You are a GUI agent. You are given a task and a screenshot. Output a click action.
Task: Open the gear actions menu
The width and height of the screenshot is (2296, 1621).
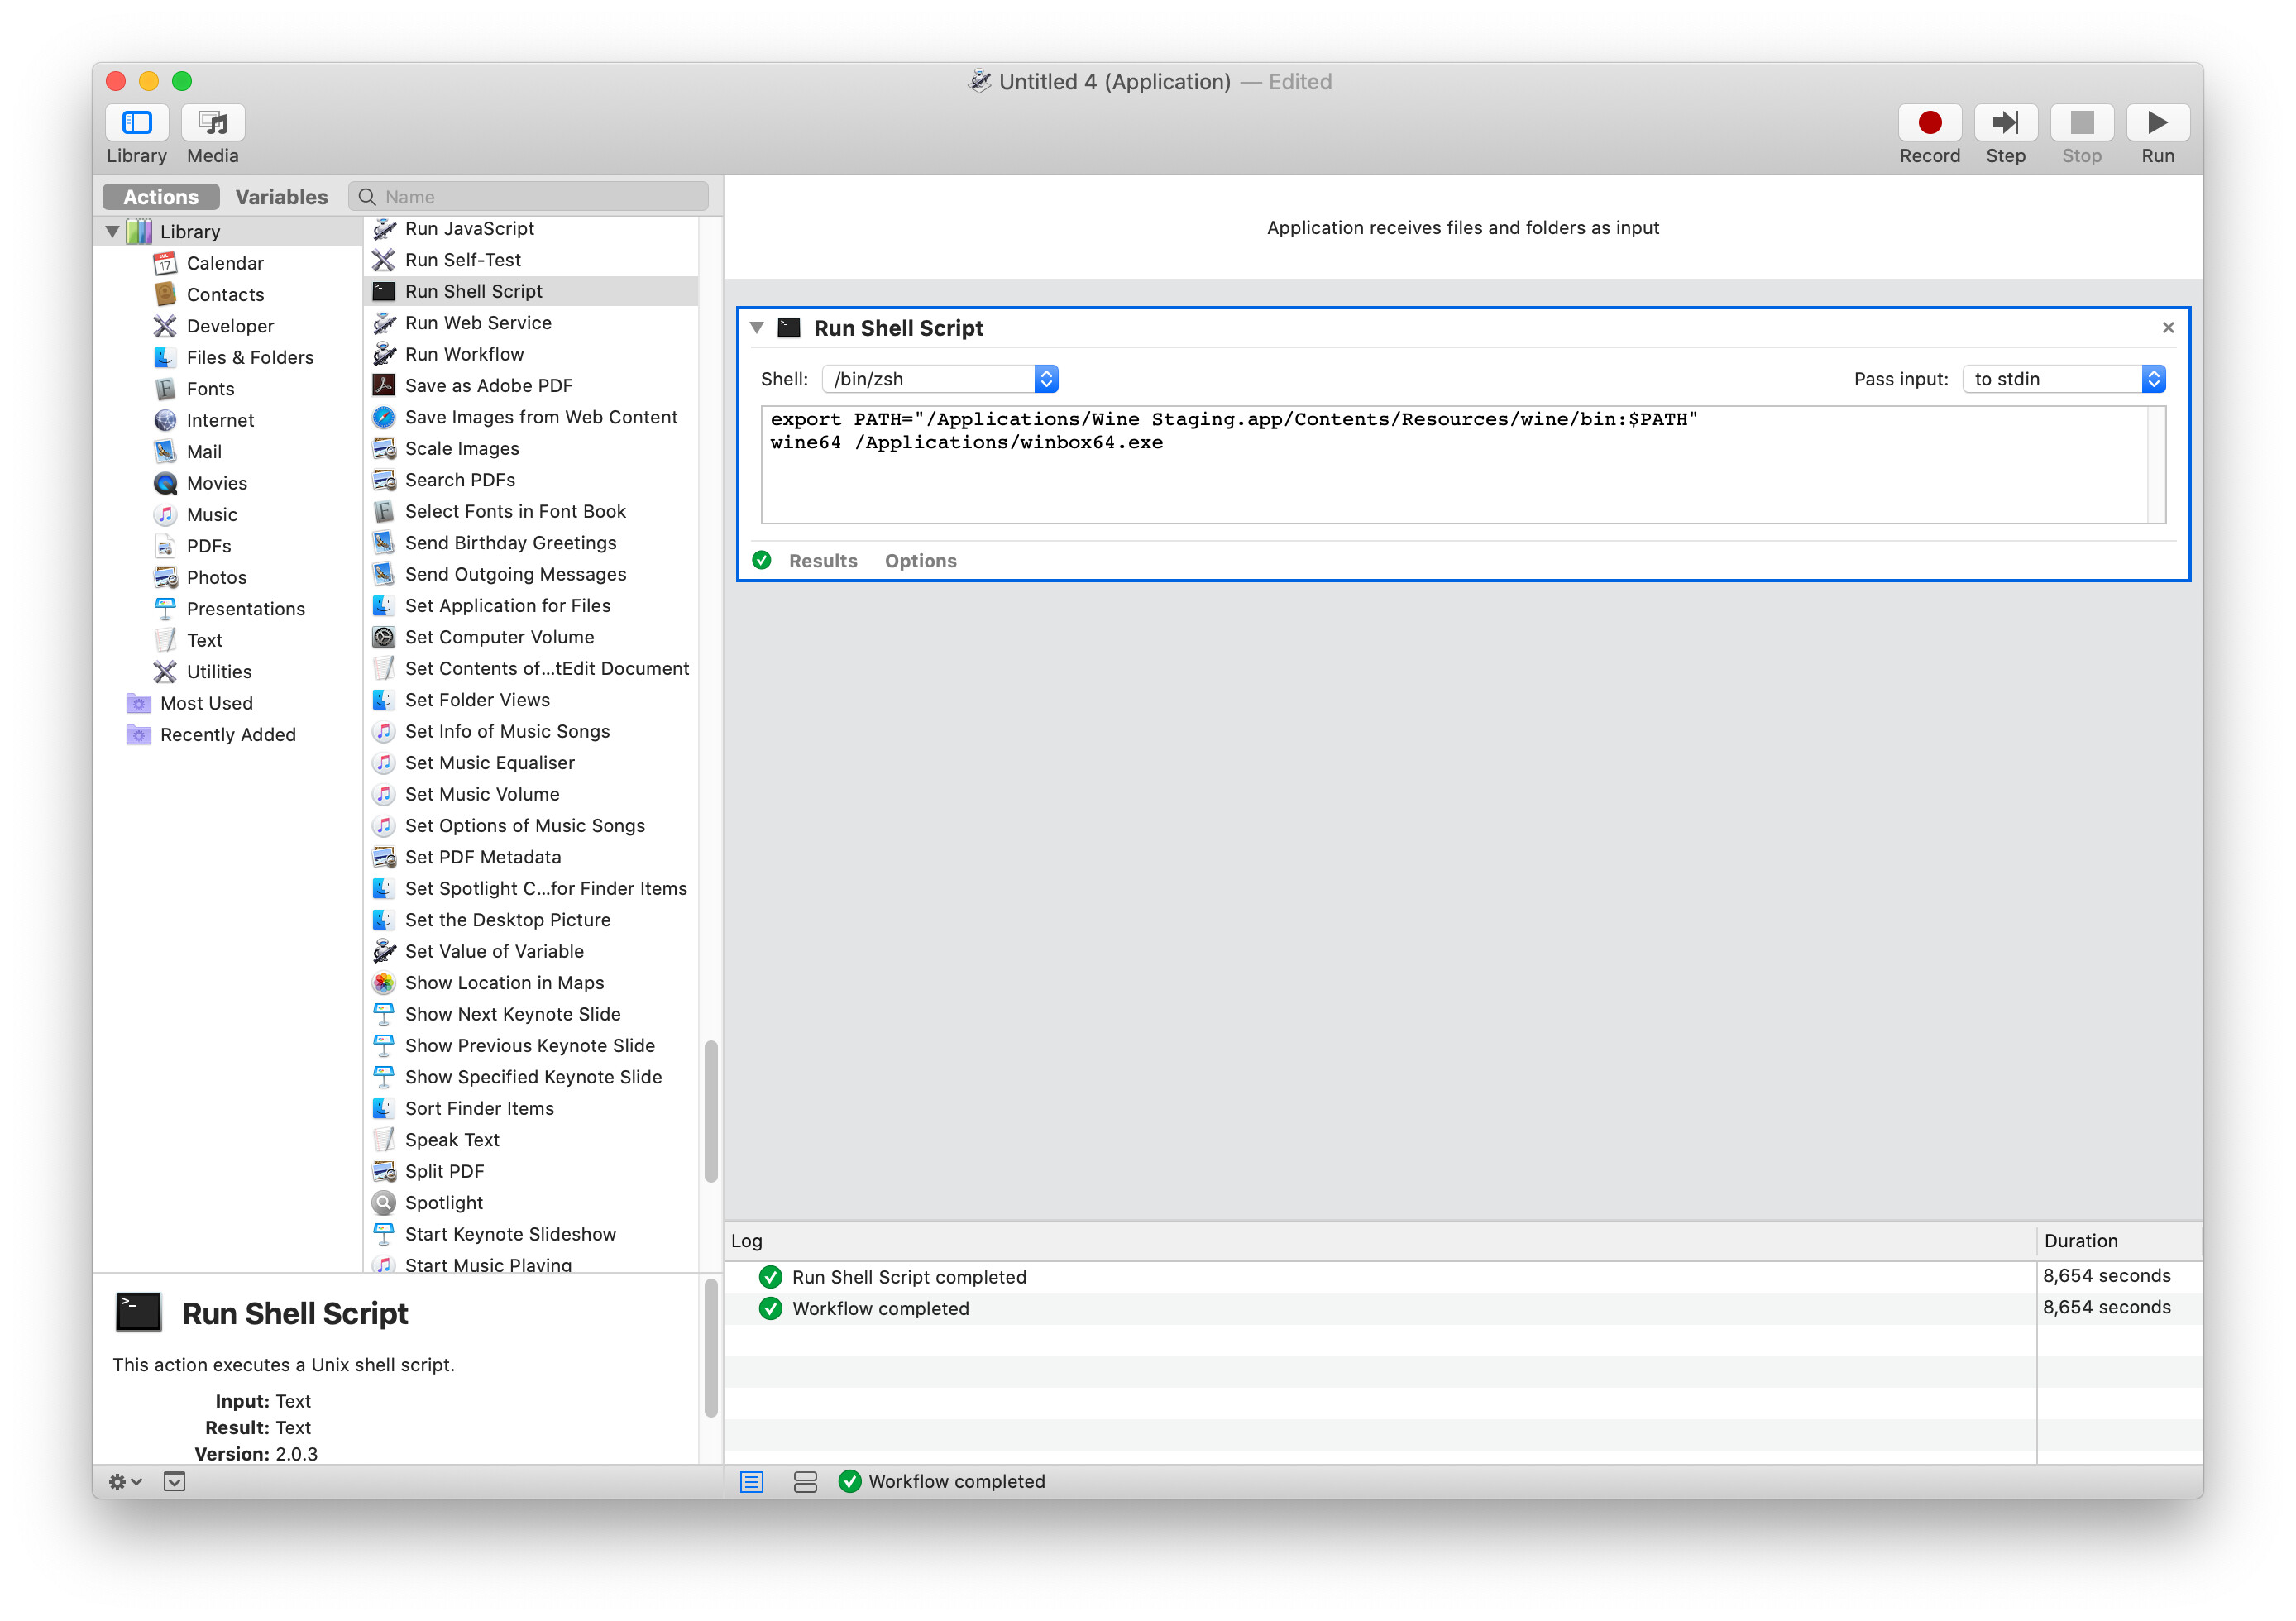(x=125, y=1482)
